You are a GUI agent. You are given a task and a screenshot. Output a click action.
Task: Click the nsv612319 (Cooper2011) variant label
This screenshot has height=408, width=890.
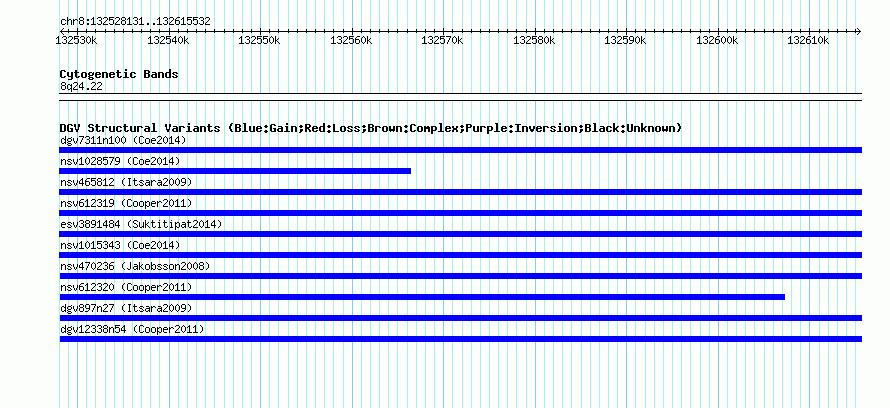tap(126, 203)
